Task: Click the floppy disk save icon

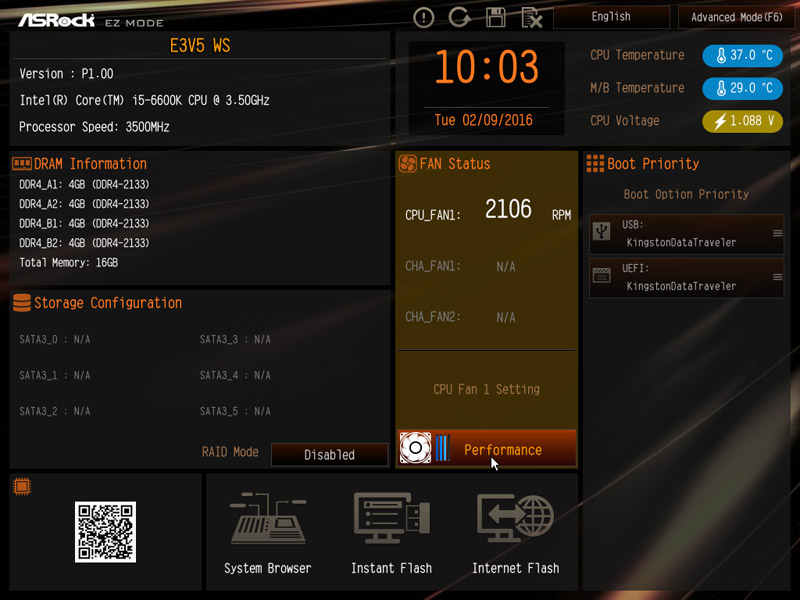Action: 495,18
